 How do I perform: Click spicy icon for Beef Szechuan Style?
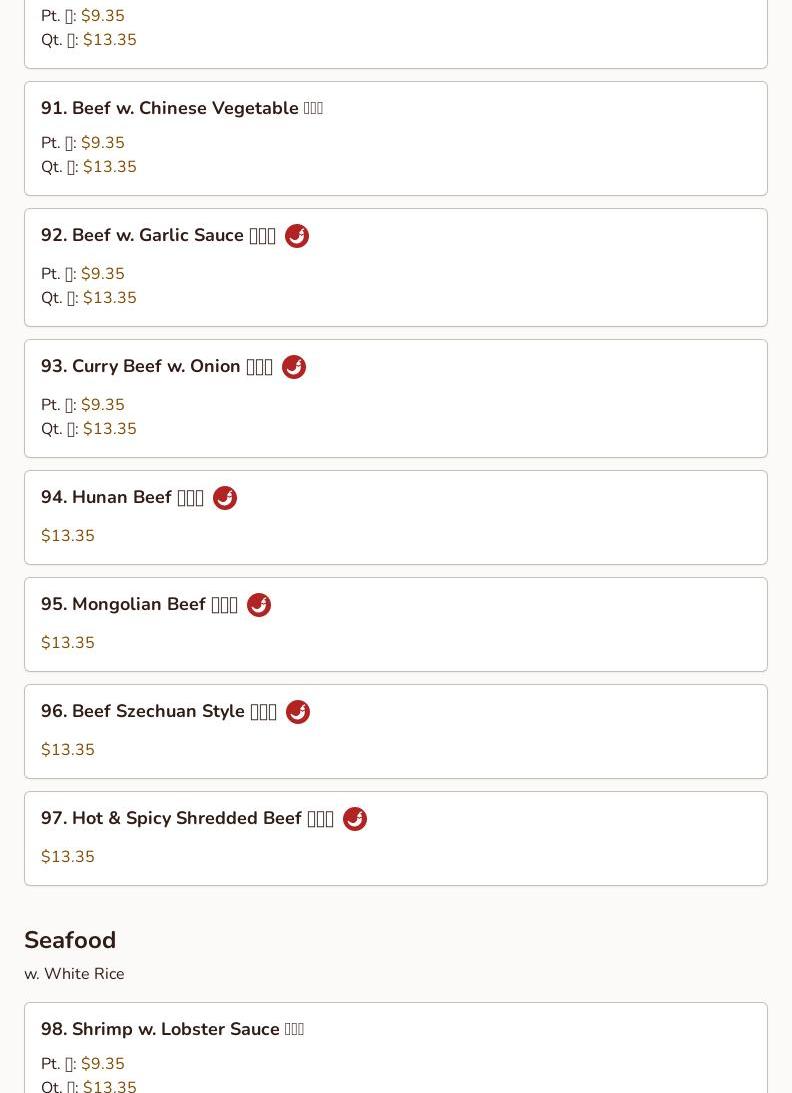[x=298, y=712]
